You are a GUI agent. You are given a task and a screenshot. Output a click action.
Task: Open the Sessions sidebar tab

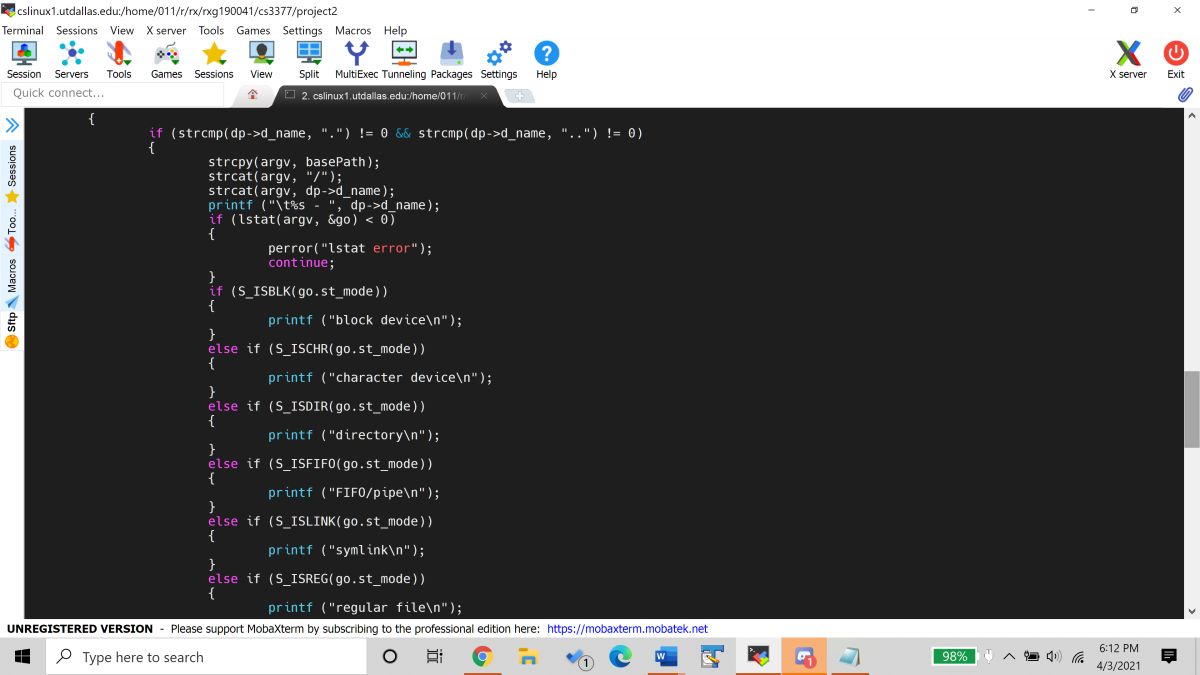click(12, 173)
